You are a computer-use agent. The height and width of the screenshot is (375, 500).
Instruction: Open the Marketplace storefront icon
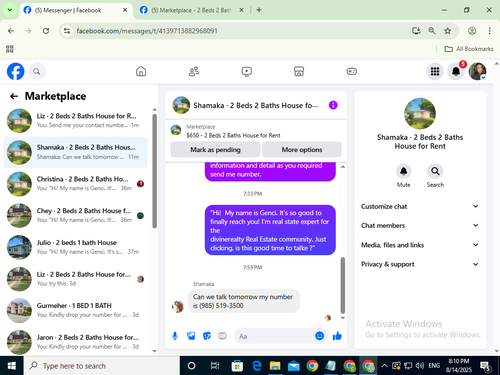(x=299, y=71)
